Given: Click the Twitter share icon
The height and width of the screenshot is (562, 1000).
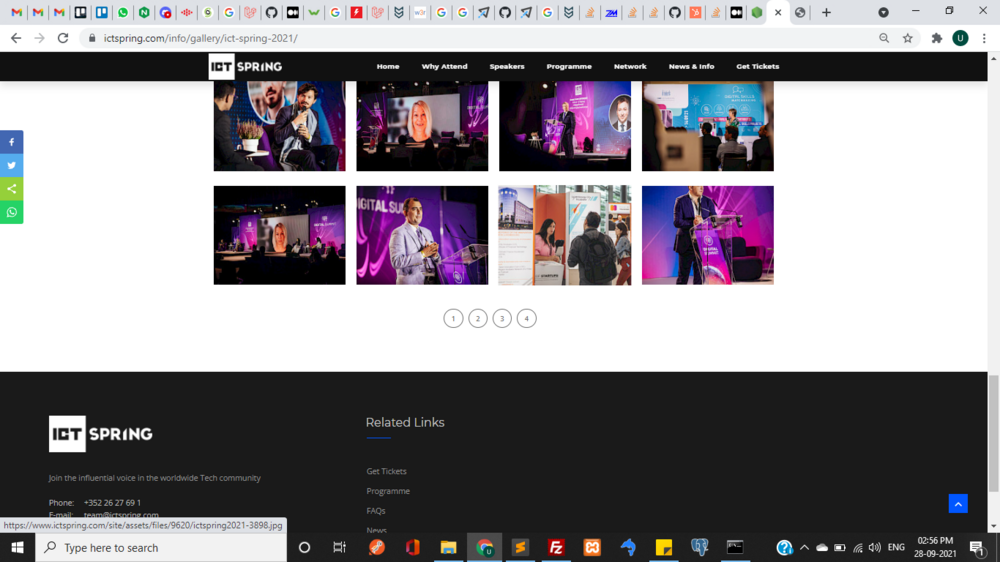Looking at the screenshot, I should tap(12, 166).
